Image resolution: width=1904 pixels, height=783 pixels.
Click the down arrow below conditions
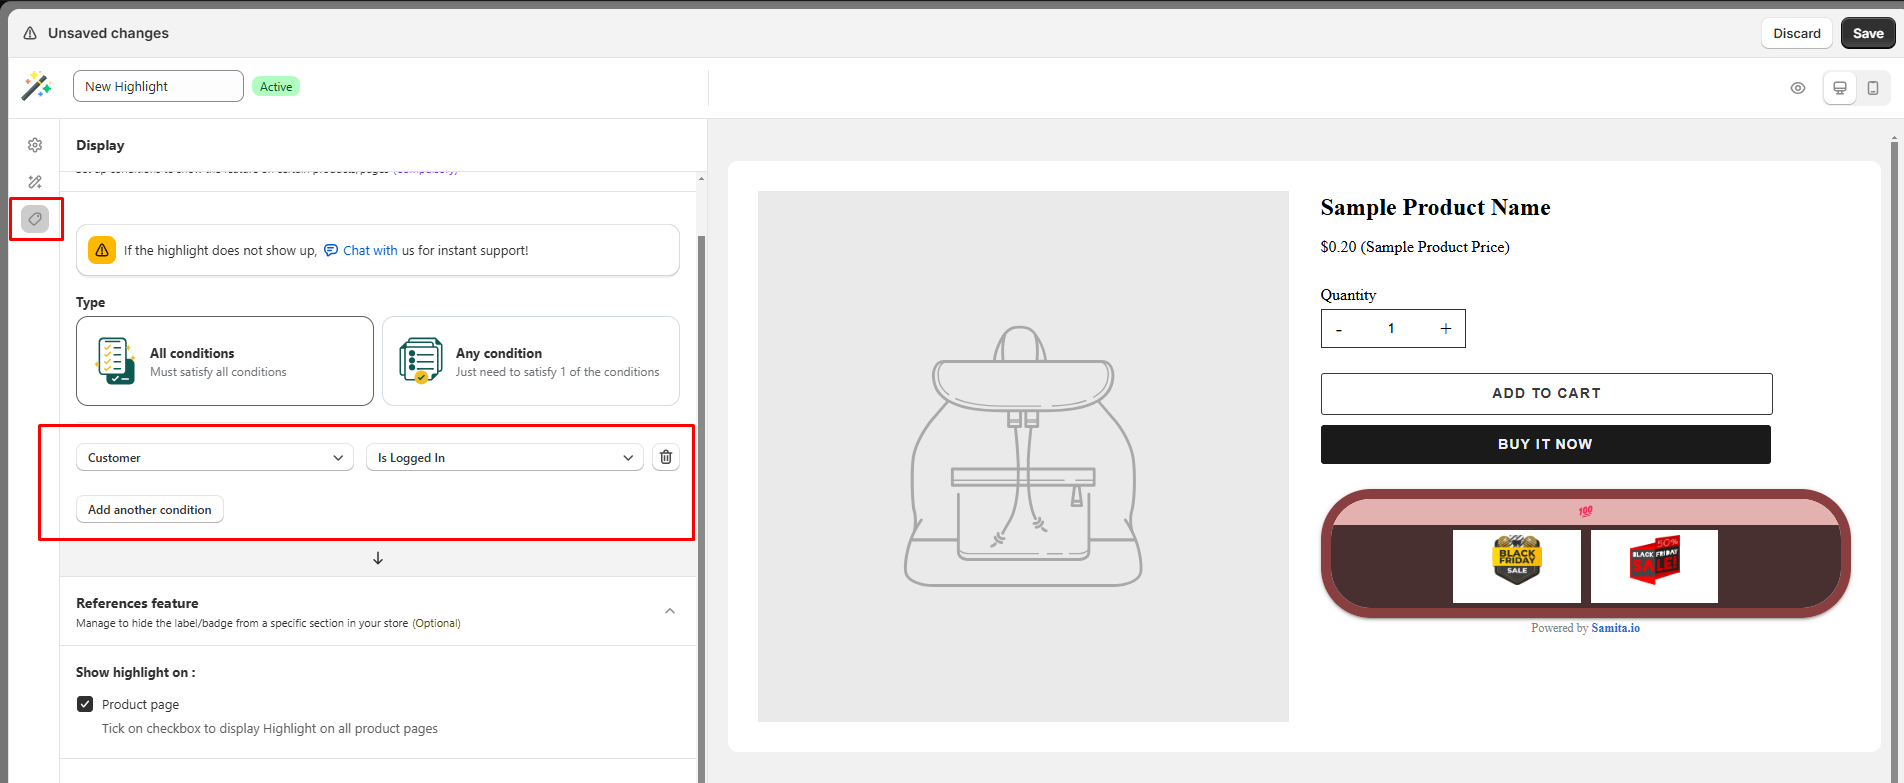point(378,558)
